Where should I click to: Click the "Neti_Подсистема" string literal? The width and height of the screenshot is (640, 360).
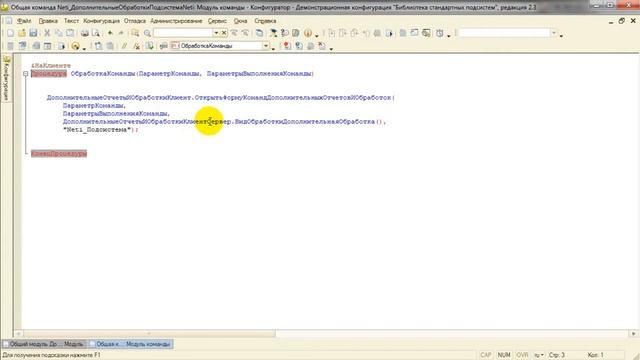coord(98,130)
